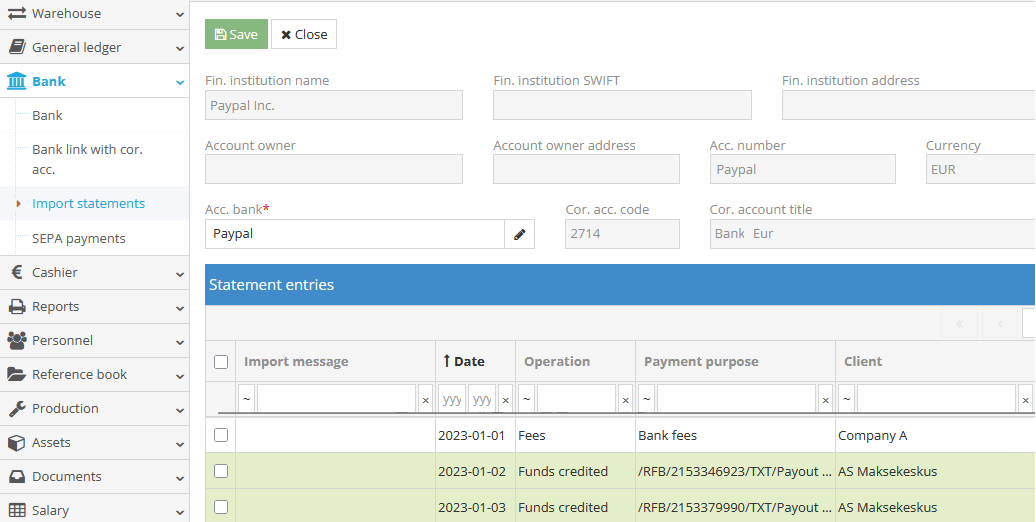Click the Warehouse arrows icon in sidebar
The height and width of the screenshot is (522, 1036).
[x=16, y=13]
